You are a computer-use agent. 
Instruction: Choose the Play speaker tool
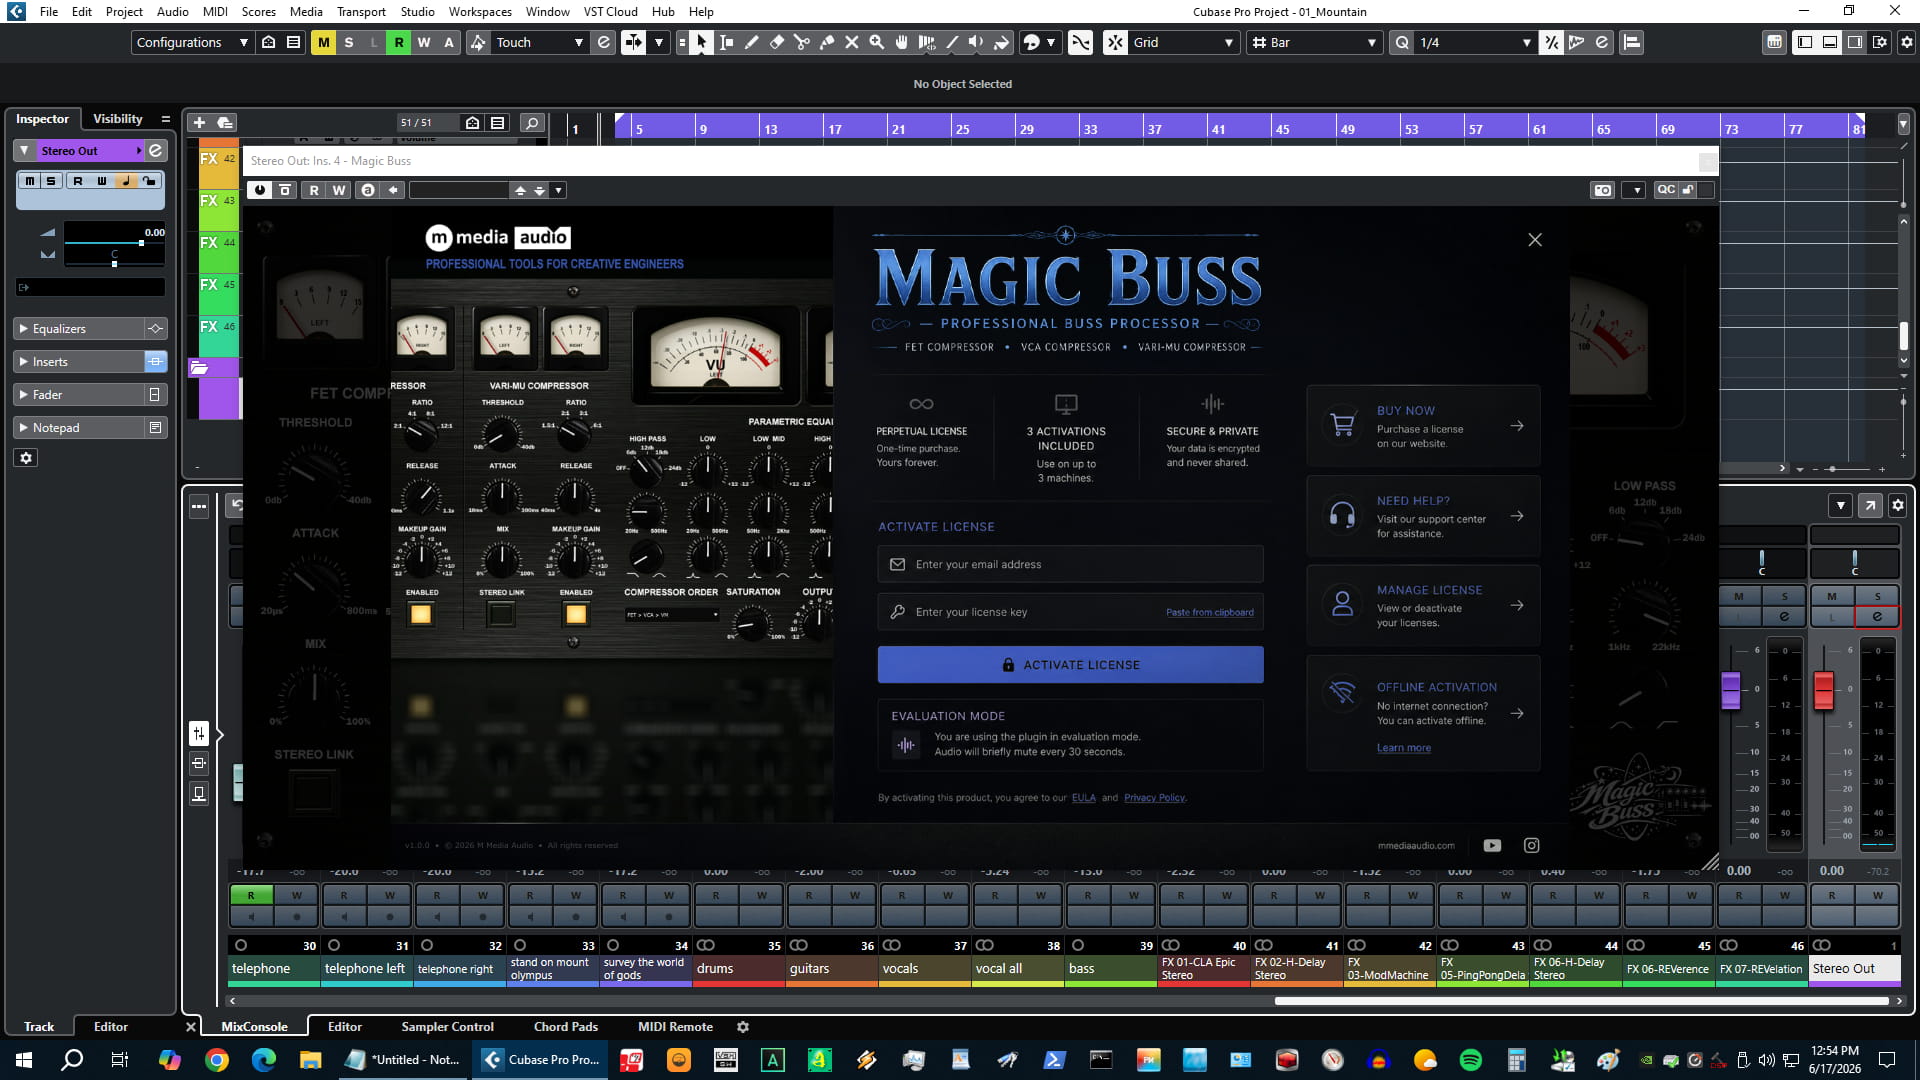[976, 42]
